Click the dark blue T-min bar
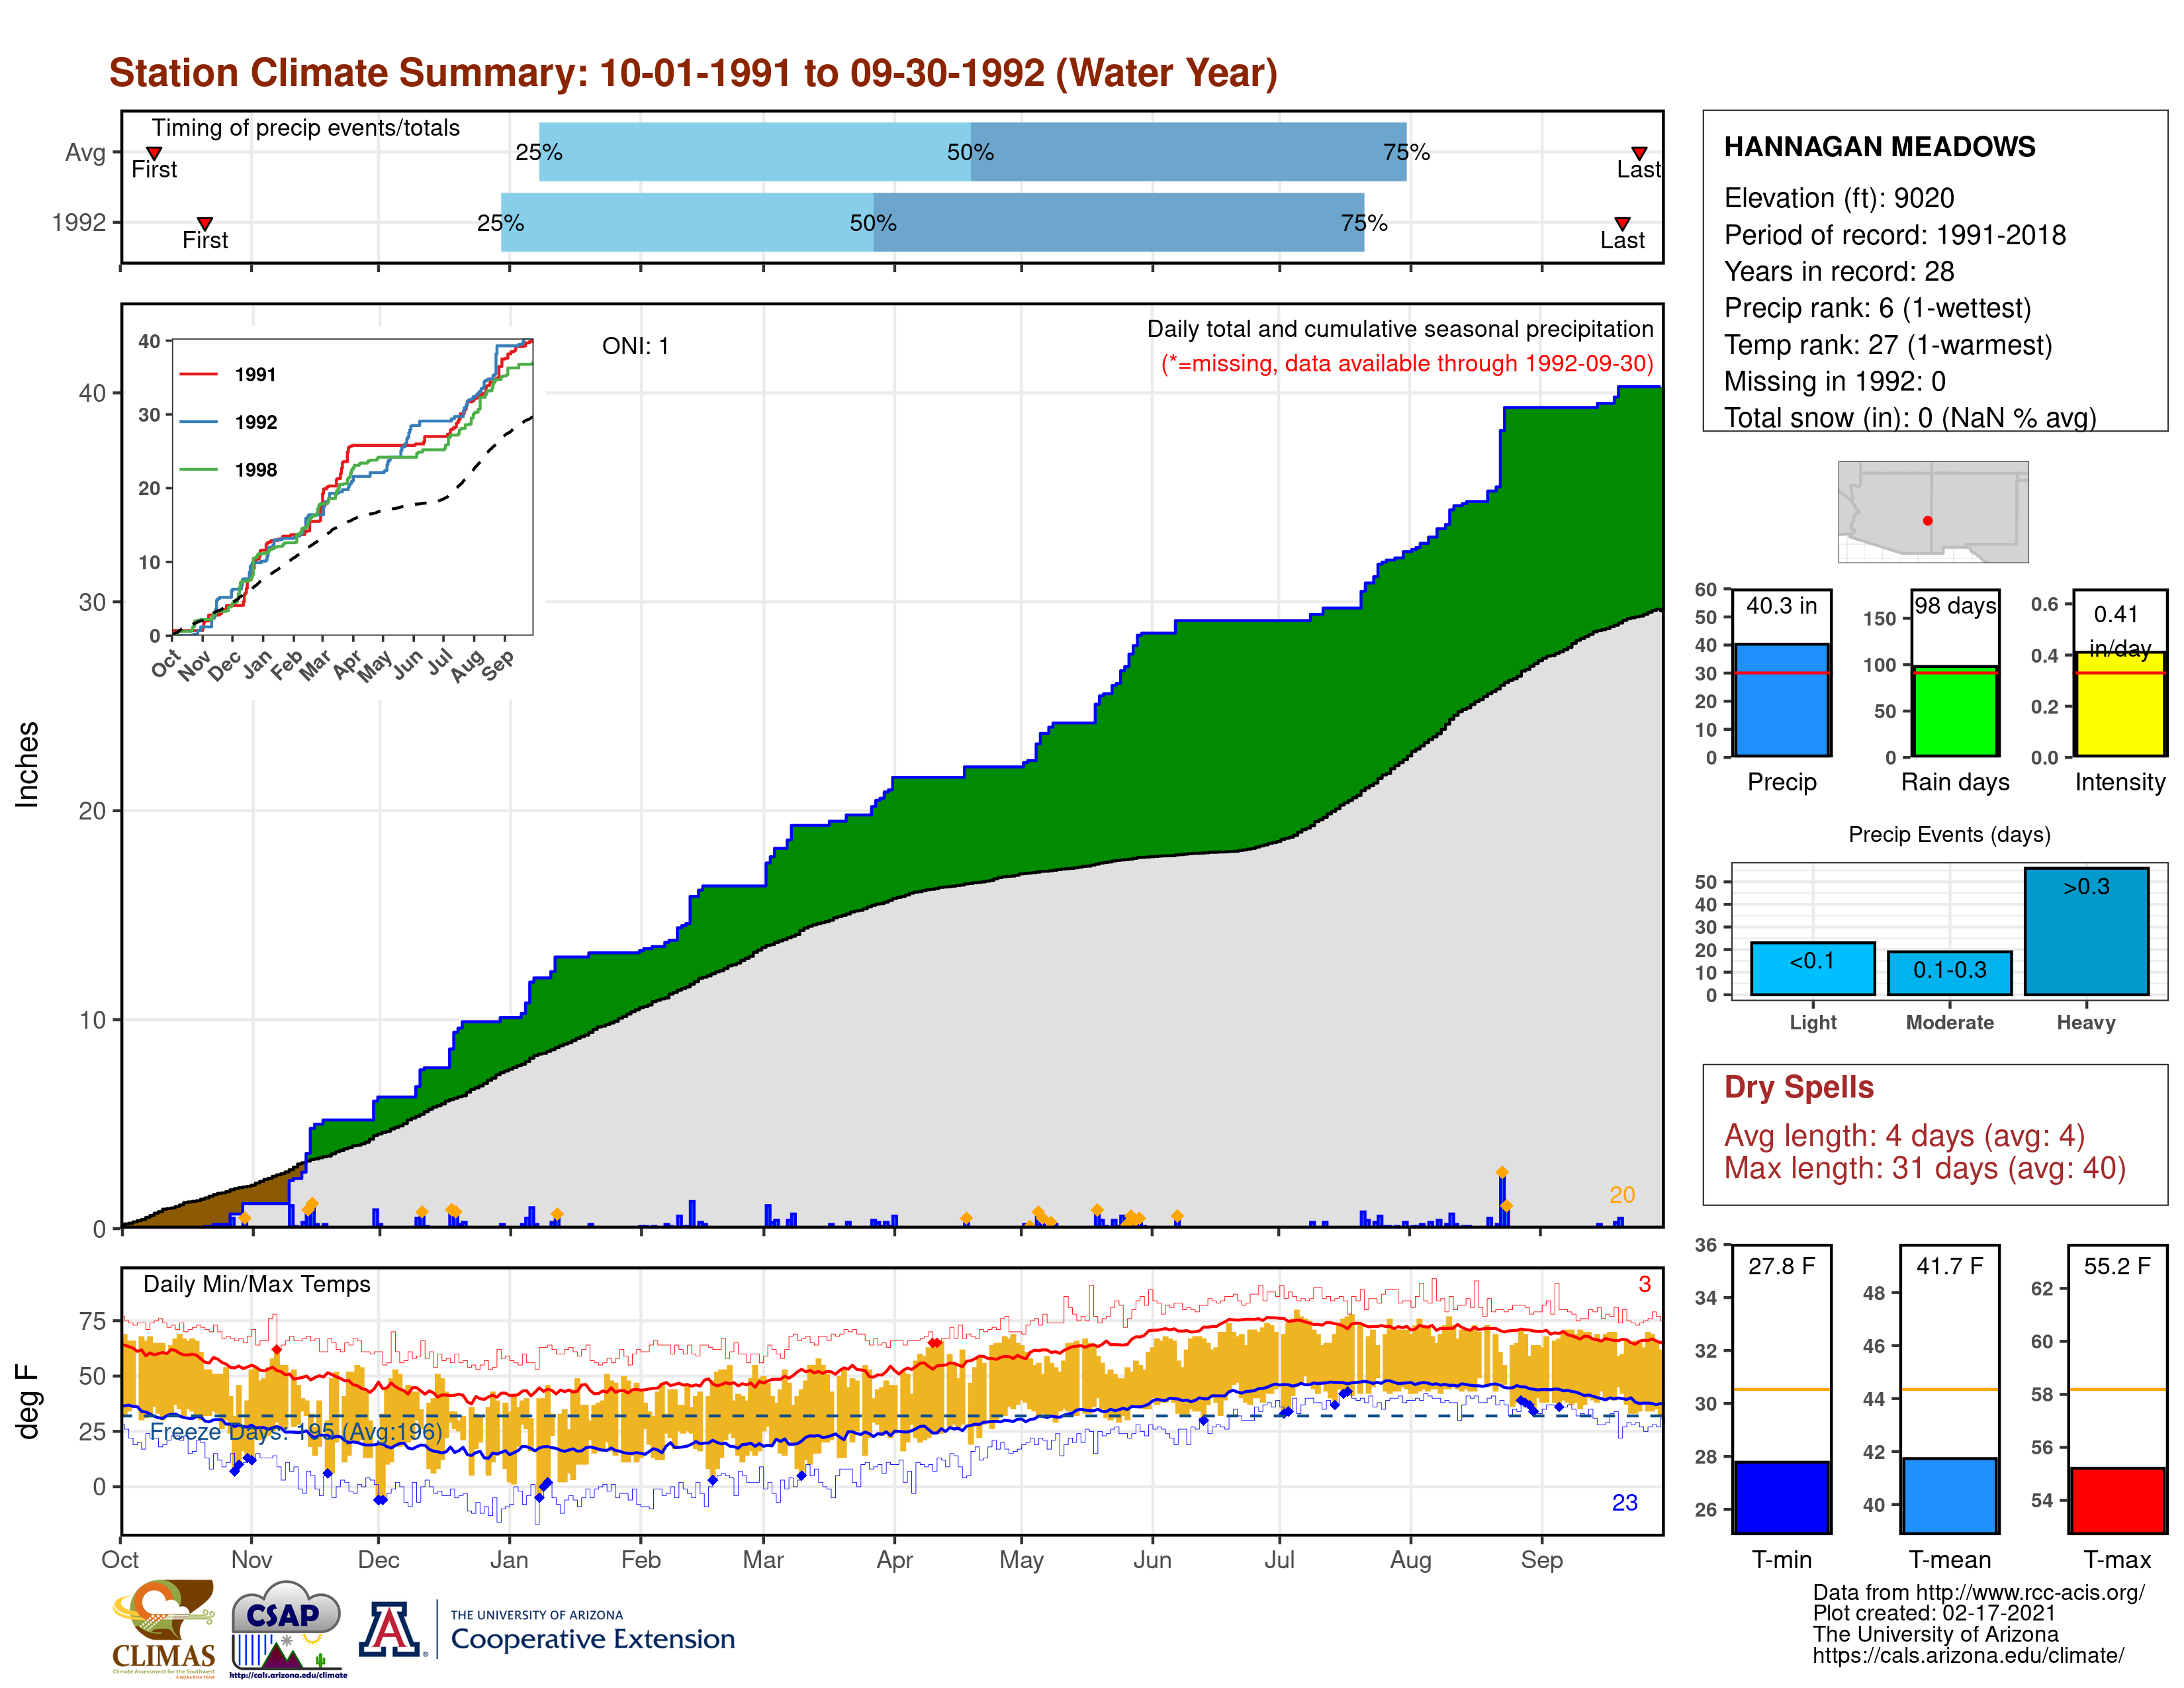The height and width of the screenshot is (1688, 2184). [x=1781, y=1497]
